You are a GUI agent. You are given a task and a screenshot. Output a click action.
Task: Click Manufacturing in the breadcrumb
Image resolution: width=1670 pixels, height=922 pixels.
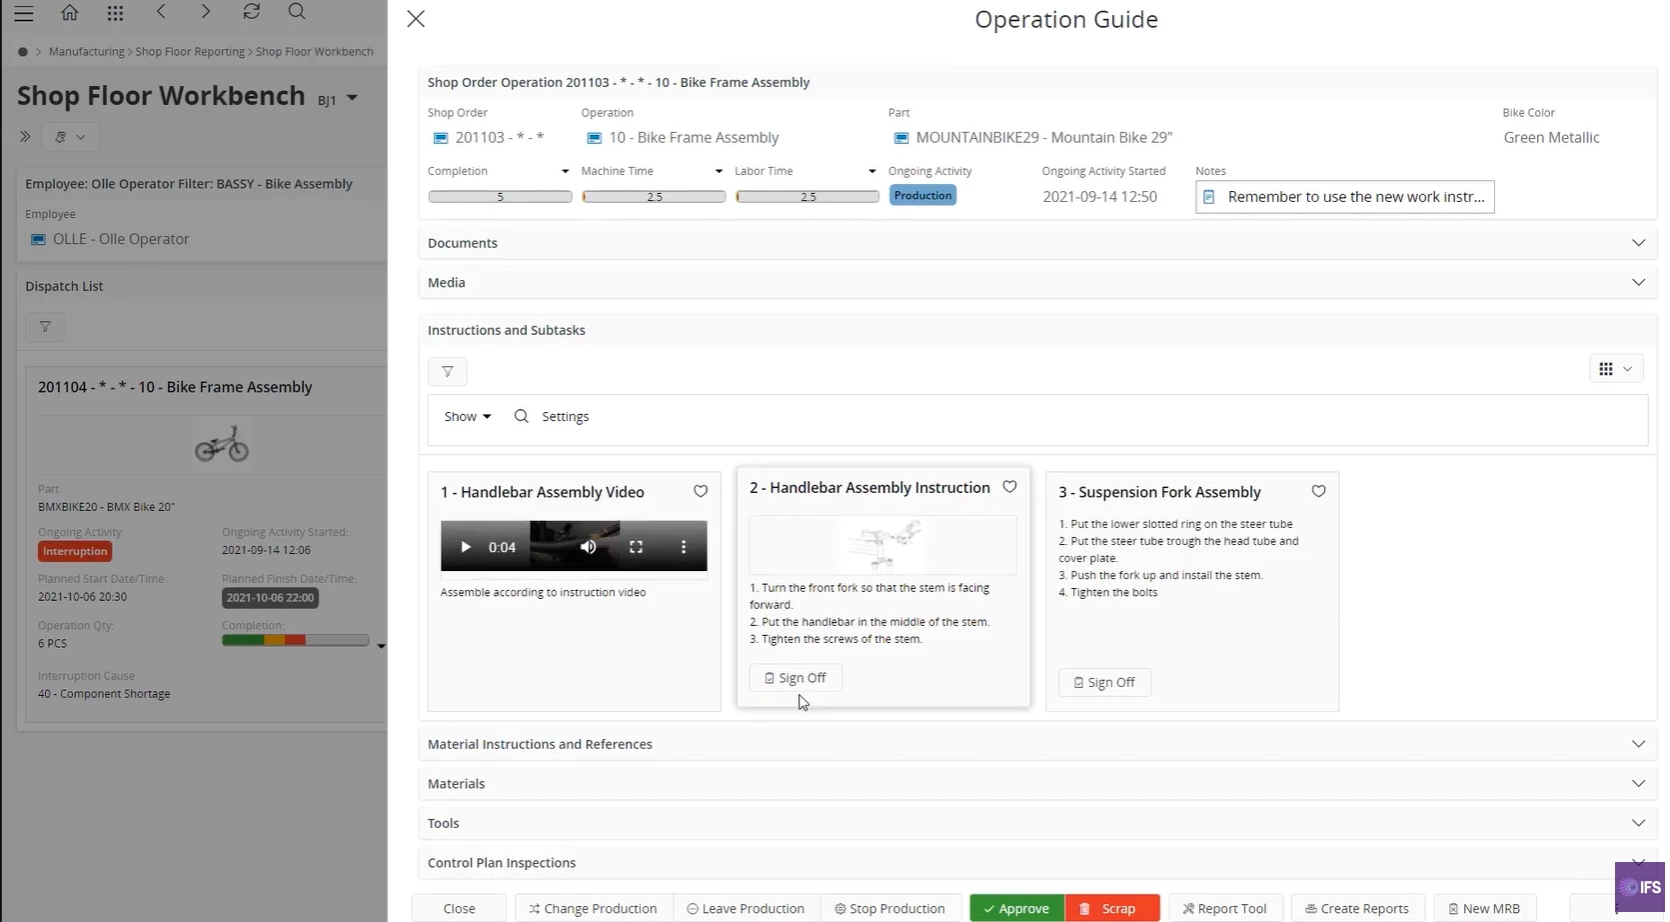[87, 52]
